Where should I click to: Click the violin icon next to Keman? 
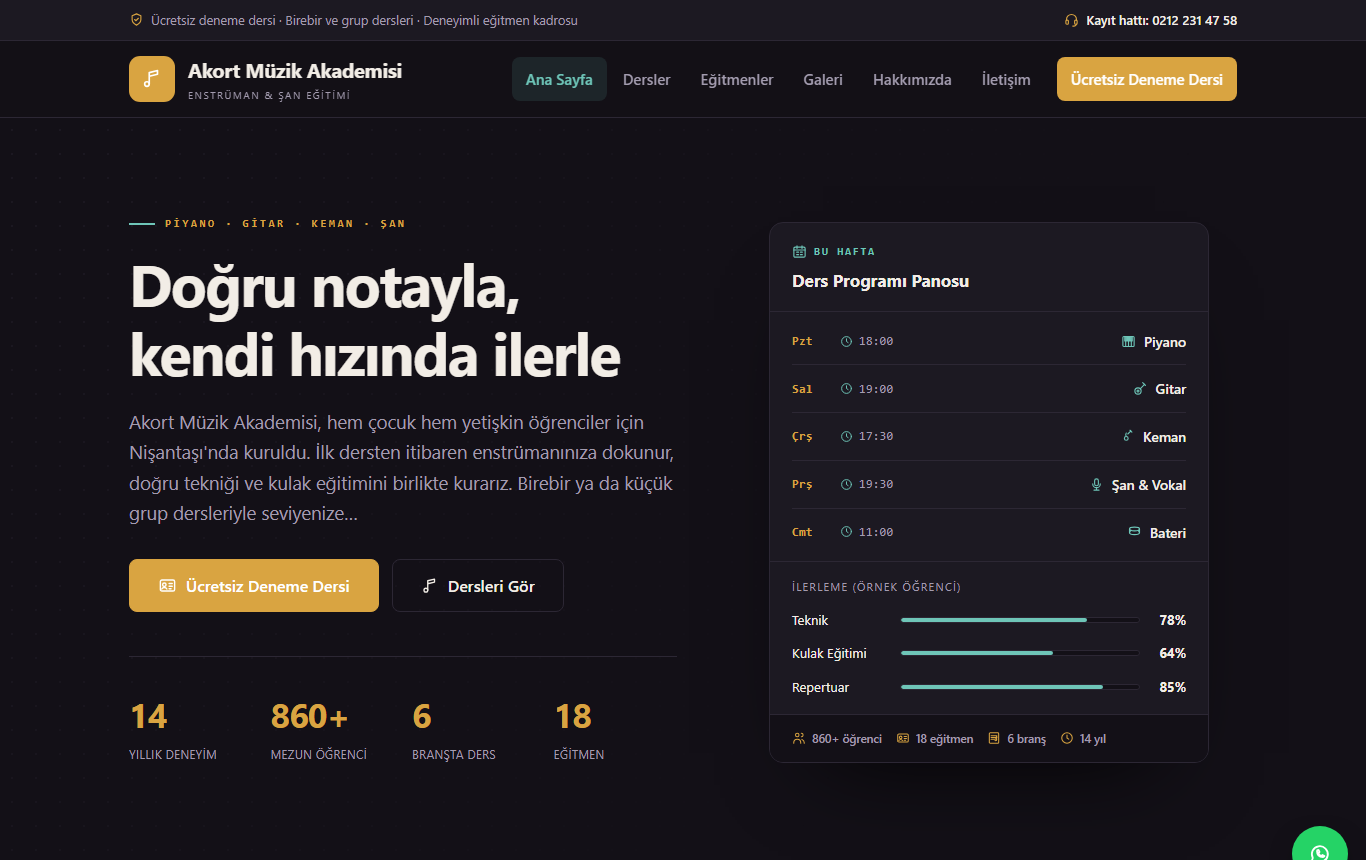pos(1128,436)
